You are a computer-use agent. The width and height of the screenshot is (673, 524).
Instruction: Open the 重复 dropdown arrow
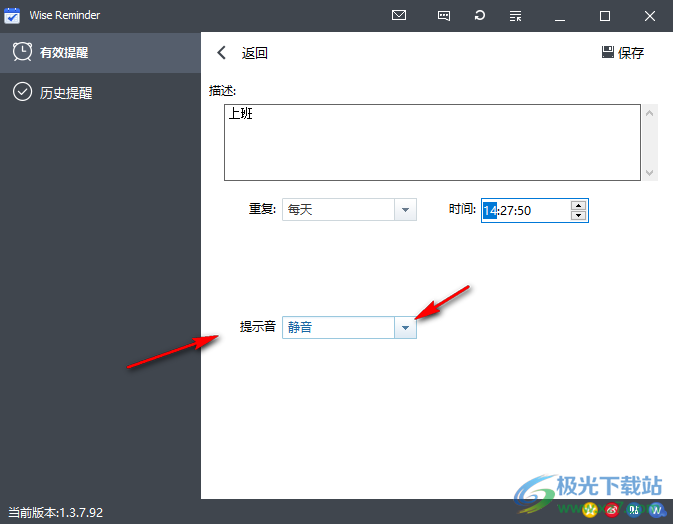pyautogui.click(x=405, y=210)
